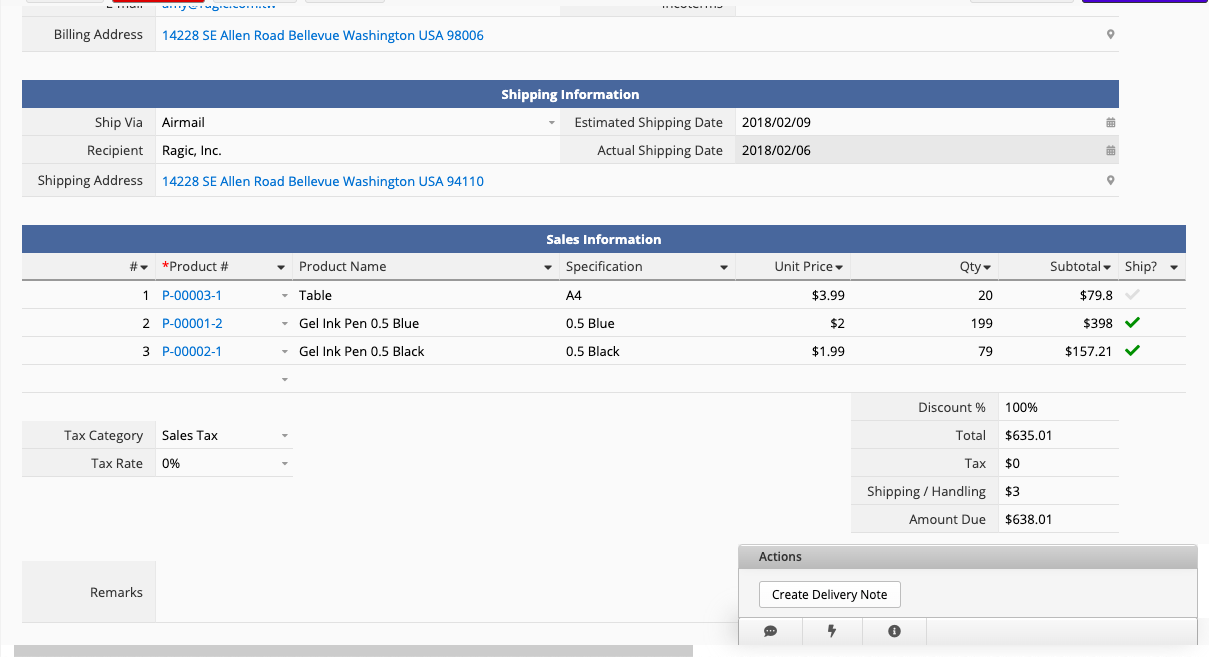Click the Remarks text field
This screenshot has height=657, width=1209.
(x=446, y=592)
